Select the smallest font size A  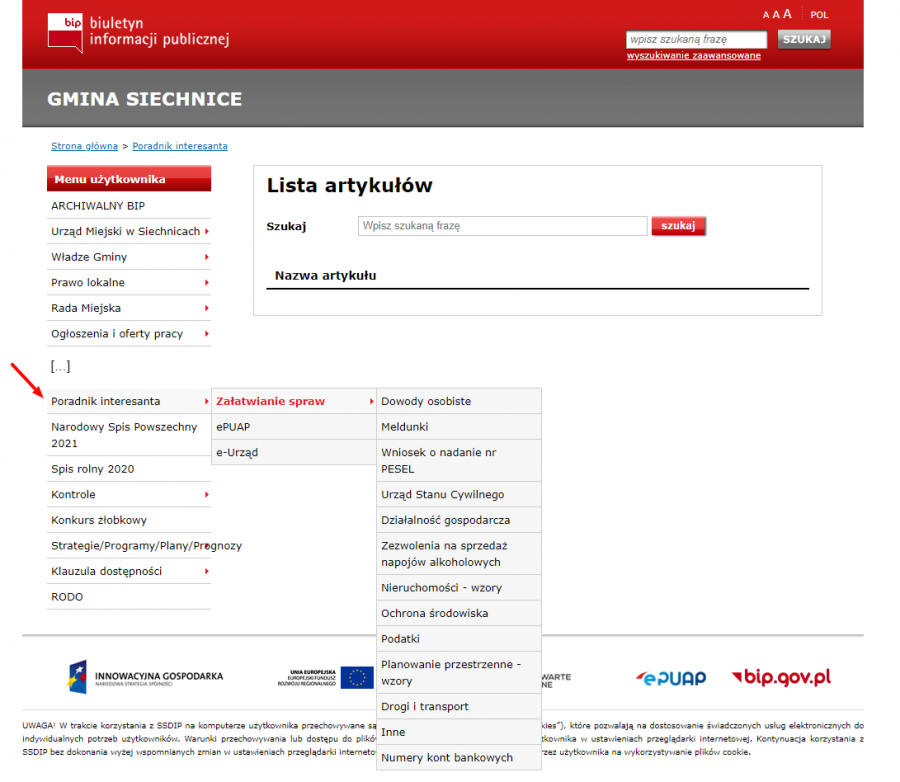[766, 15]
